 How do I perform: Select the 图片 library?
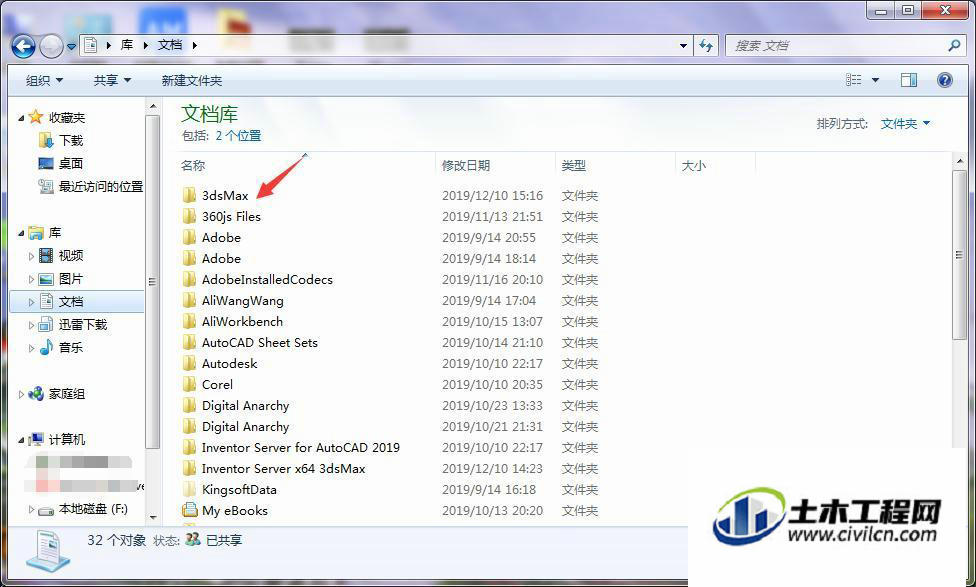pyautogui.click(x=71, y=279)
